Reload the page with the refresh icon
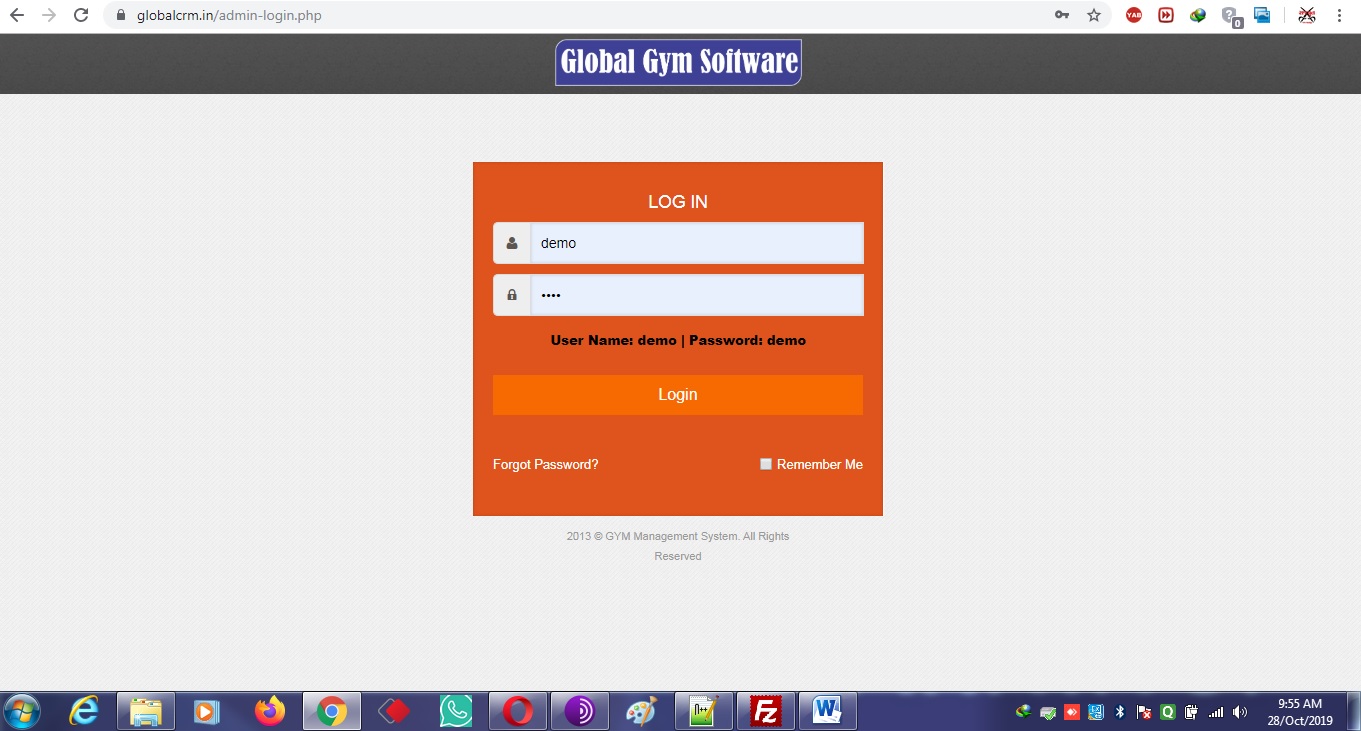The height and width of the screenshot is (731, 1361). (x=81, y=15)
